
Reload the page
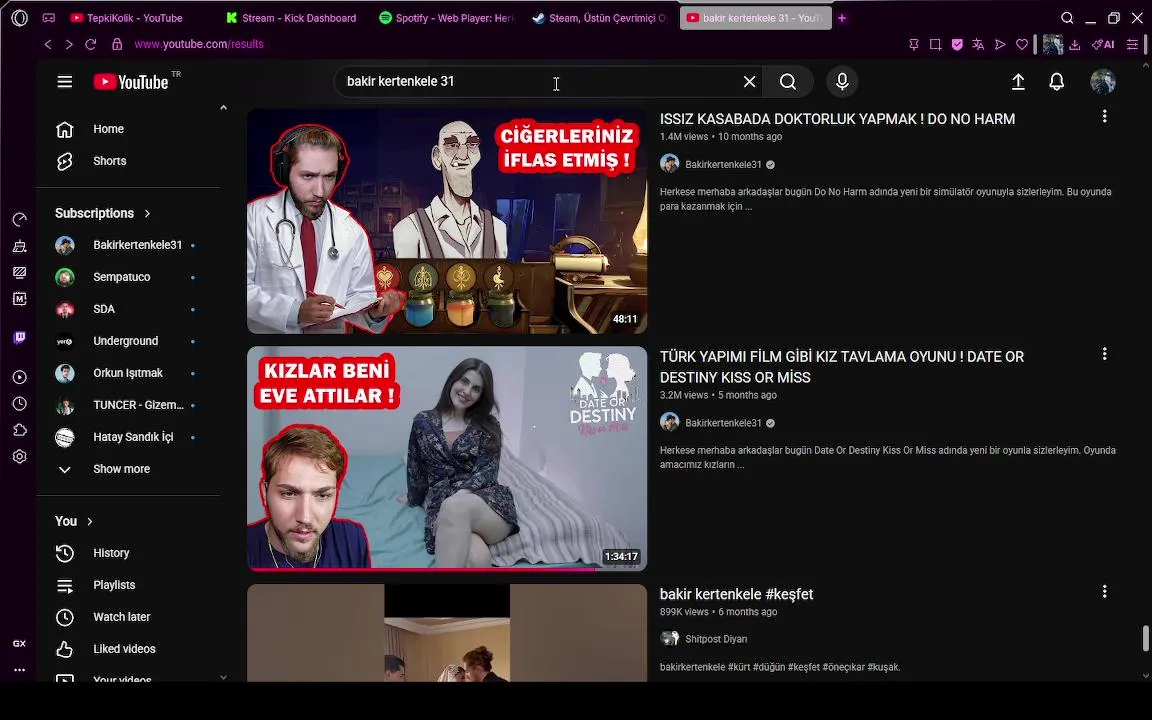coord(90,44)
